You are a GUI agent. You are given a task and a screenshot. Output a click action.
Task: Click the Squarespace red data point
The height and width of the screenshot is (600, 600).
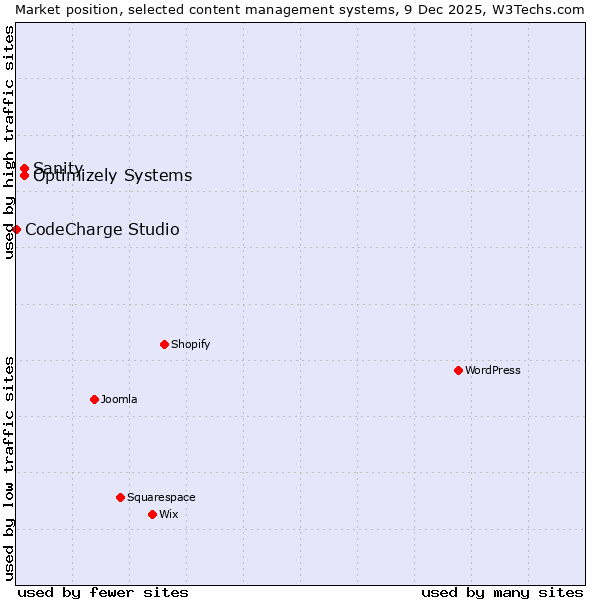121,497
